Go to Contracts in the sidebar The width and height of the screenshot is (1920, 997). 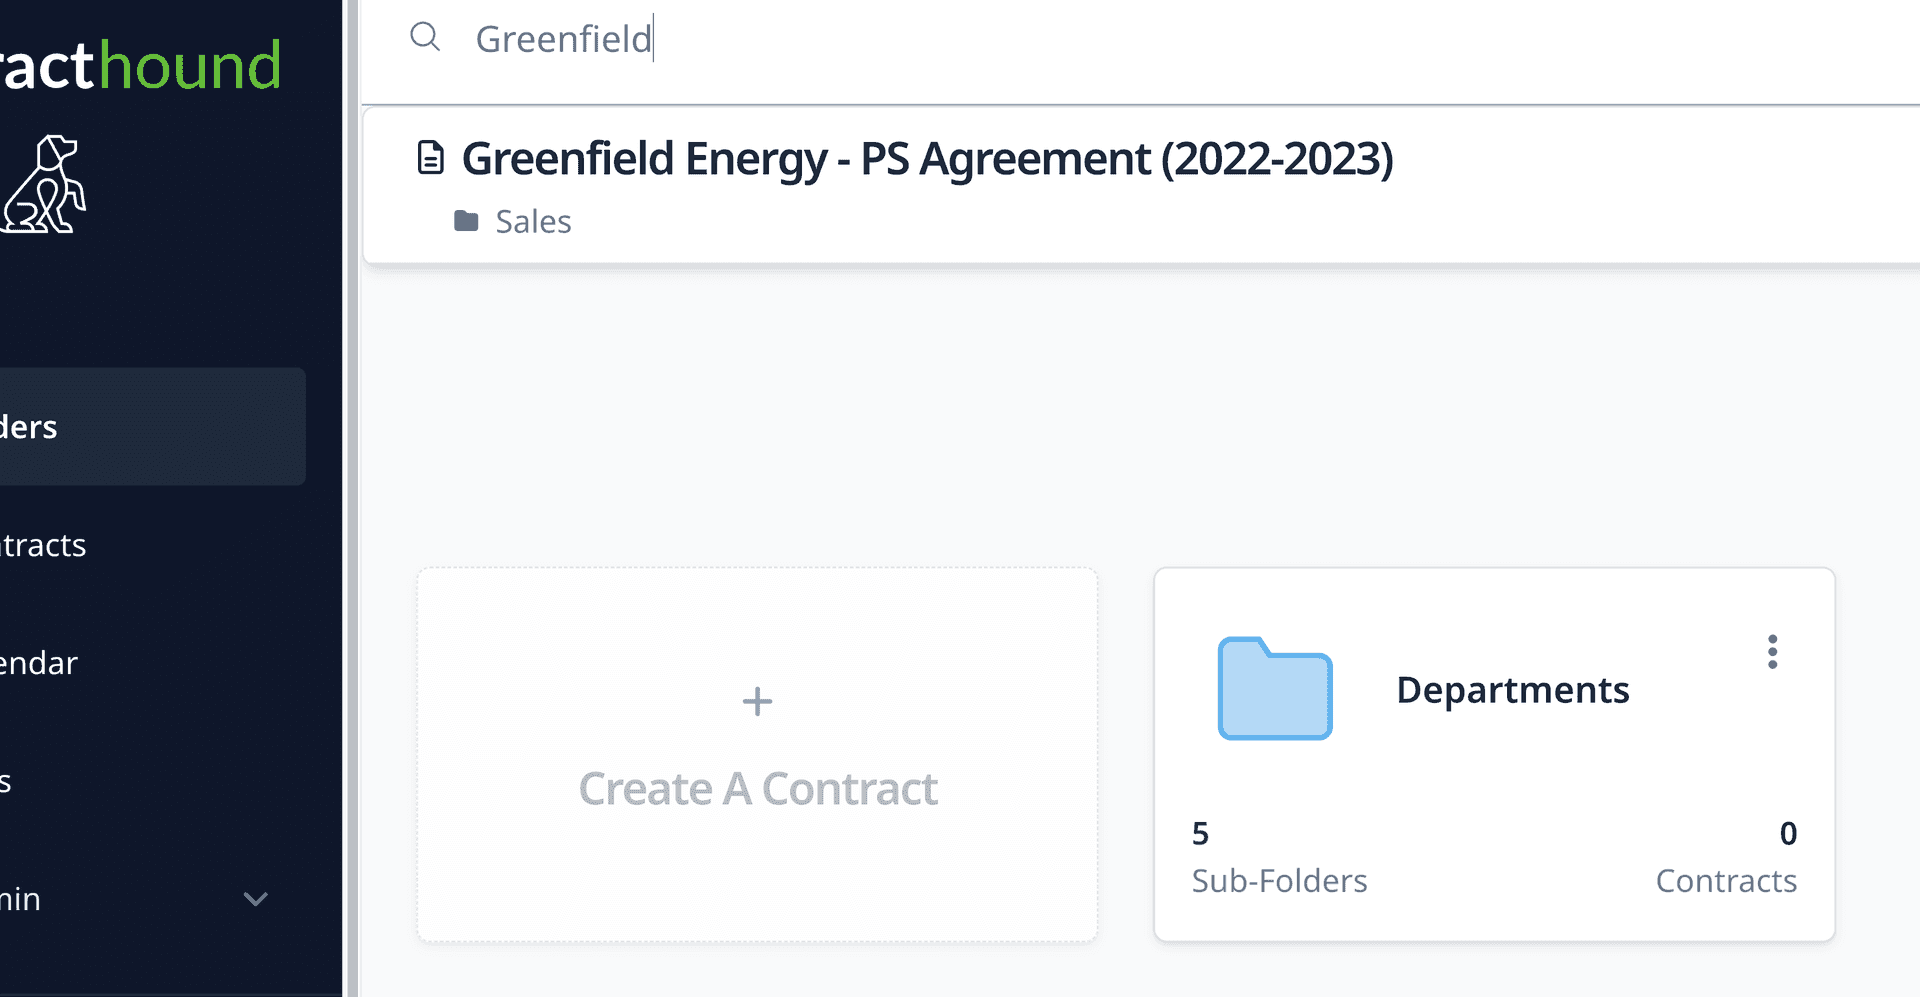click(x=43, y=545)
